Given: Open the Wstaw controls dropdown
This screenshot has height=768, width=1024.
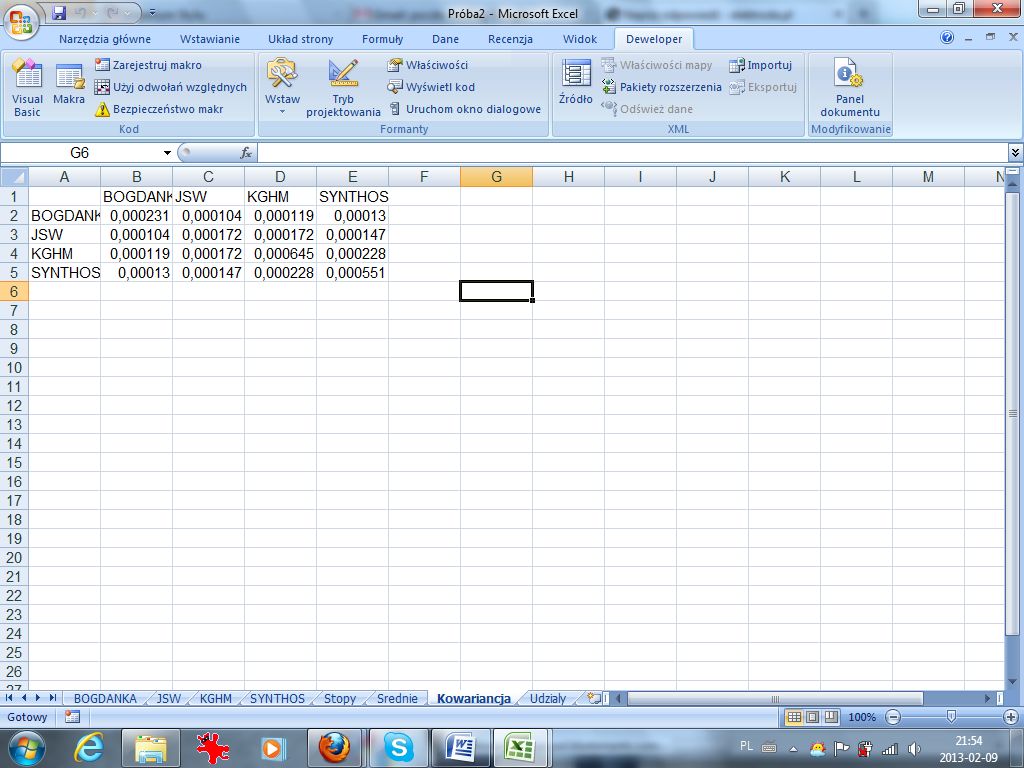Looking at the screenshot, I should [282, 88].
